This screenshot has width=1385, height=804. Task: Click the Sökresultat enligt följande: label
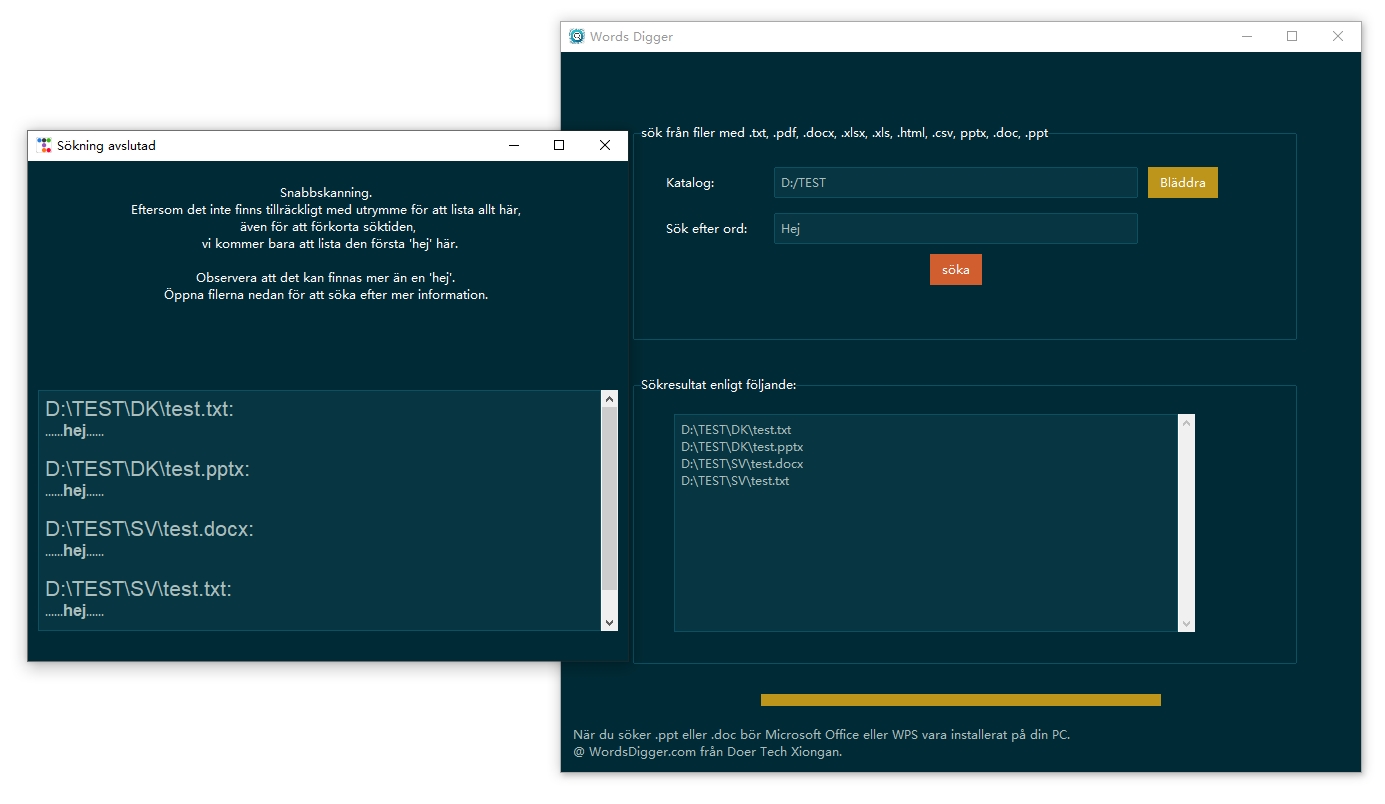tap(718, 384)
